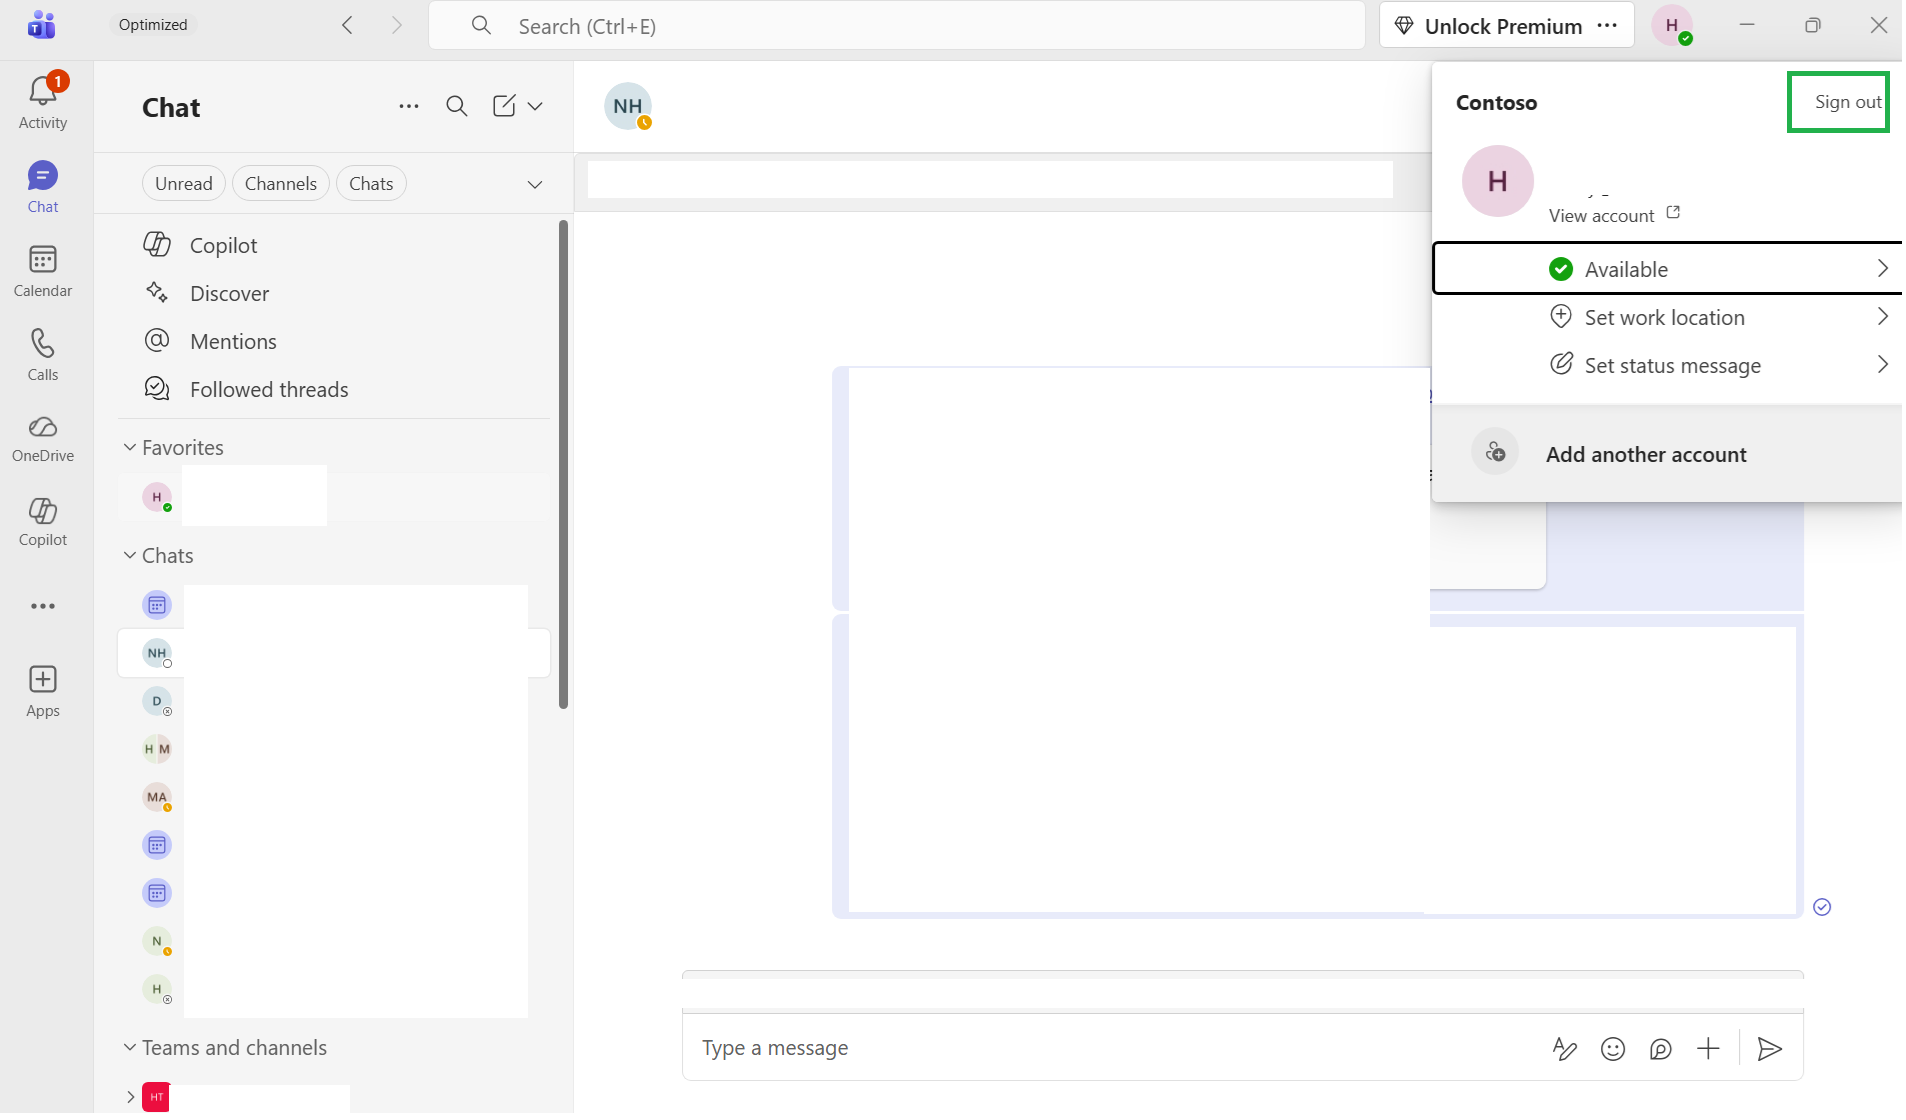This screenshot has height=1120, width=1906.
Task: Open Set work location submenu
Action: coord(1668,317)
